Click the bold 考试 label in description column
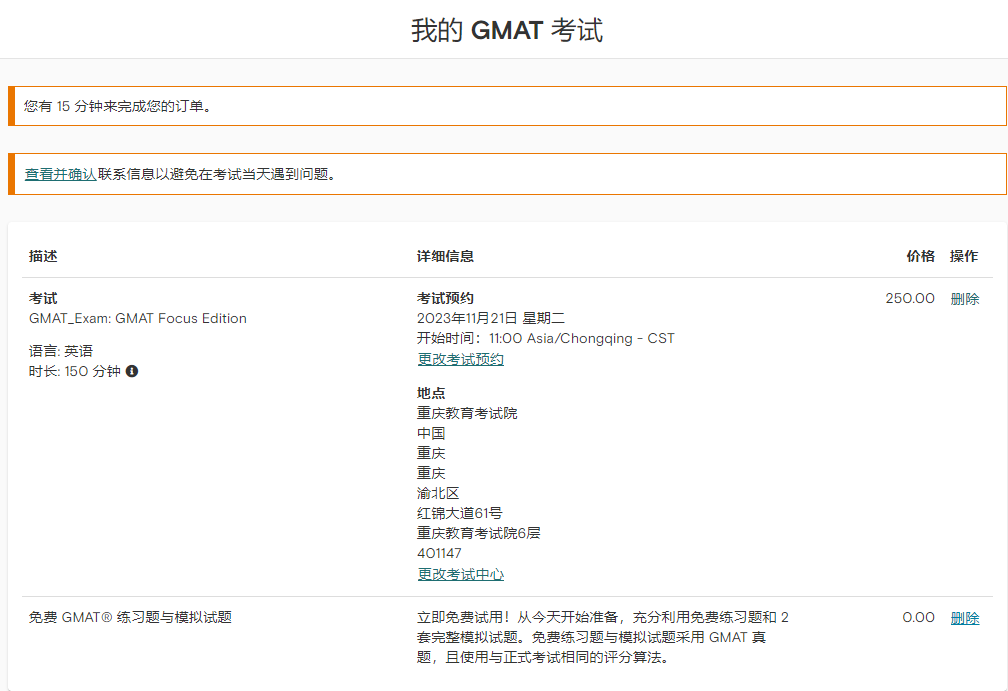 point(43,298)
